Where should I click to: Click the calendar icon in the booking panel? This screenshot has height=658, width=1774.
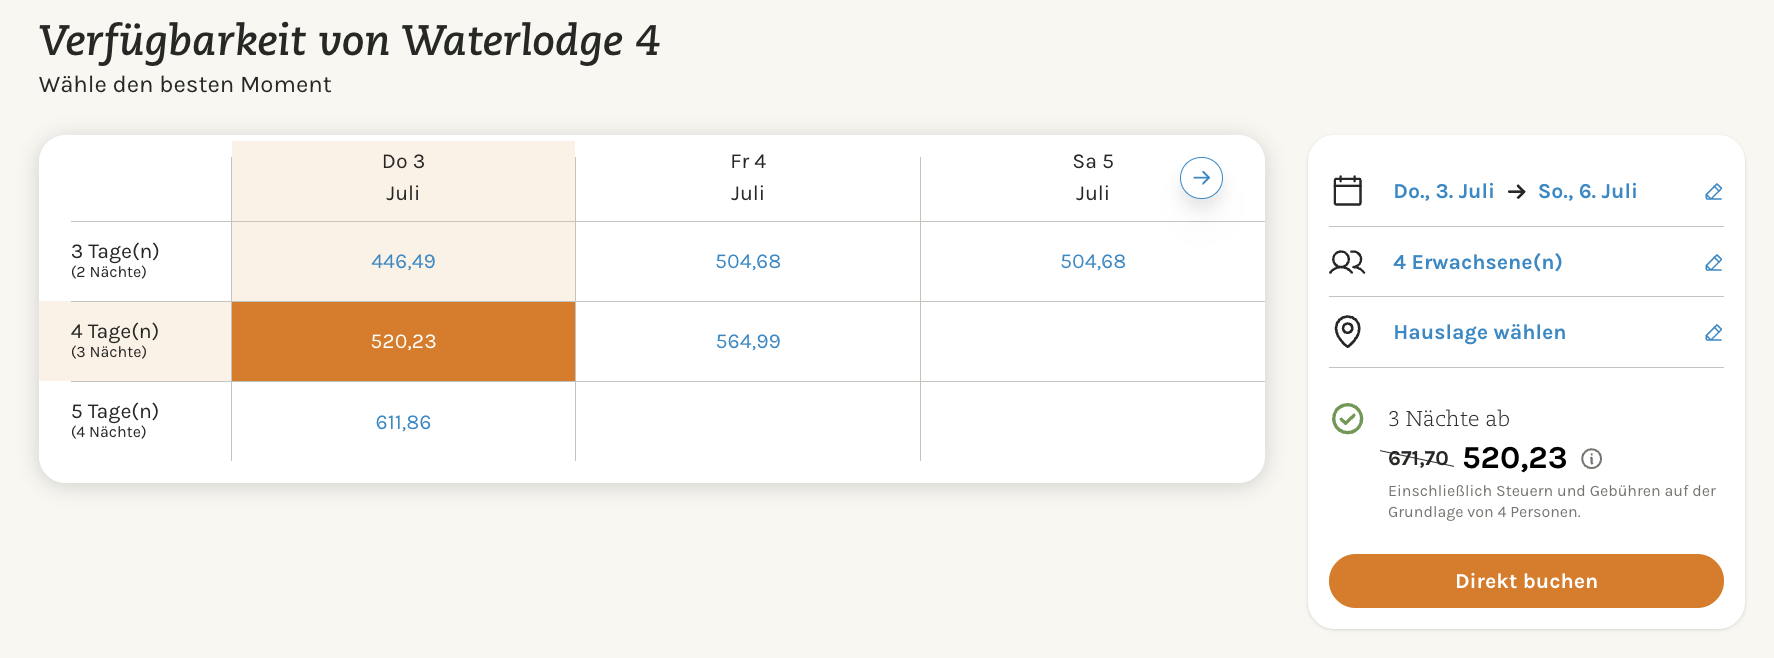[1347, 191]
